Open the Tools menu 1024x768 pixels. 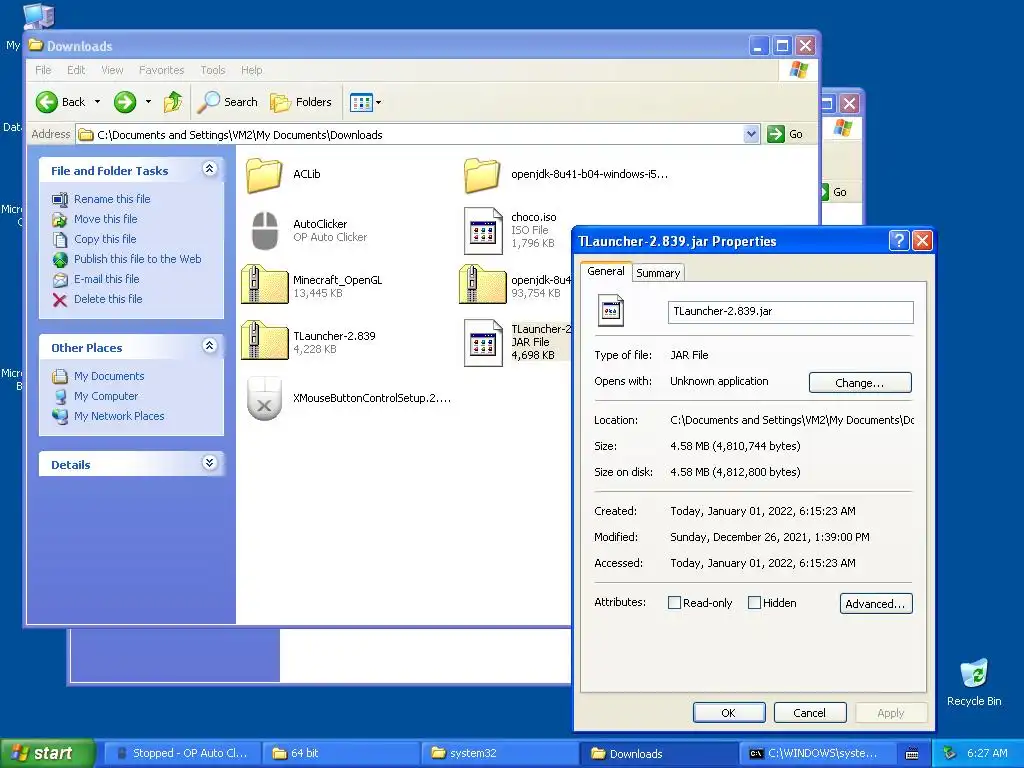[x=213, y=70]
